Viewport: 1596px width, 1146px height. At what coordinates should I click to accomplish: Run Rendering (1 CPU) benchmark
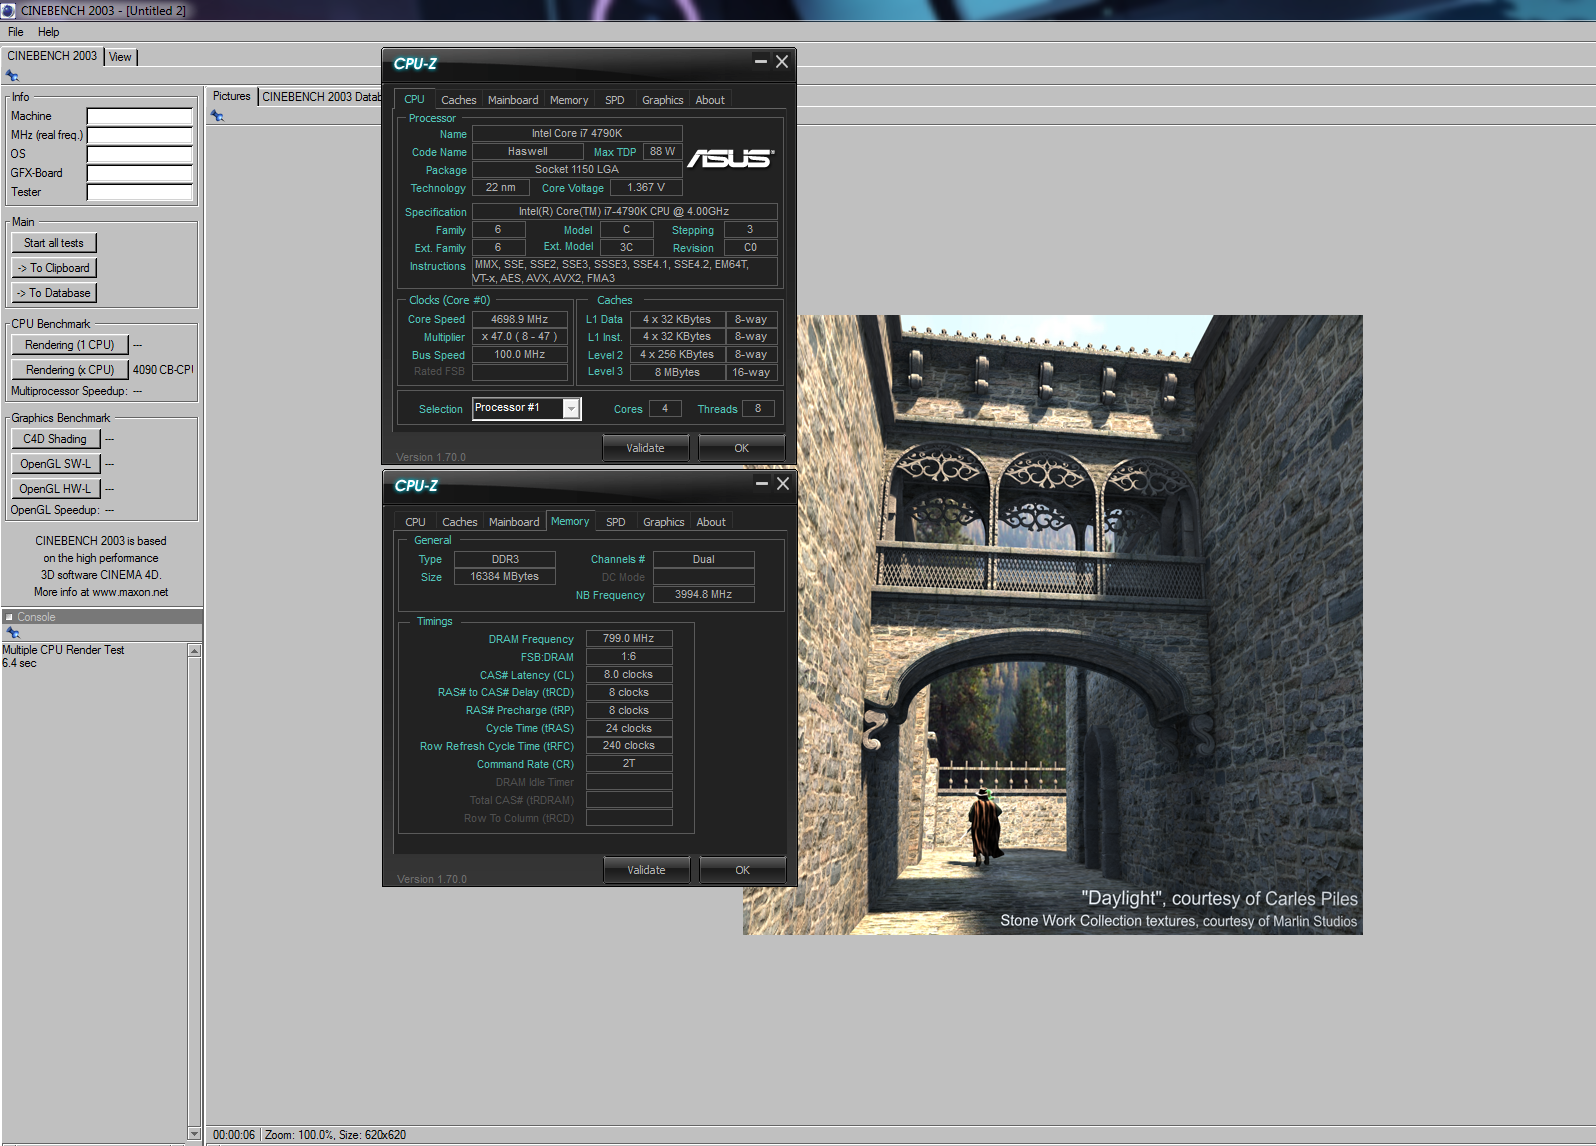coord(70,345)
